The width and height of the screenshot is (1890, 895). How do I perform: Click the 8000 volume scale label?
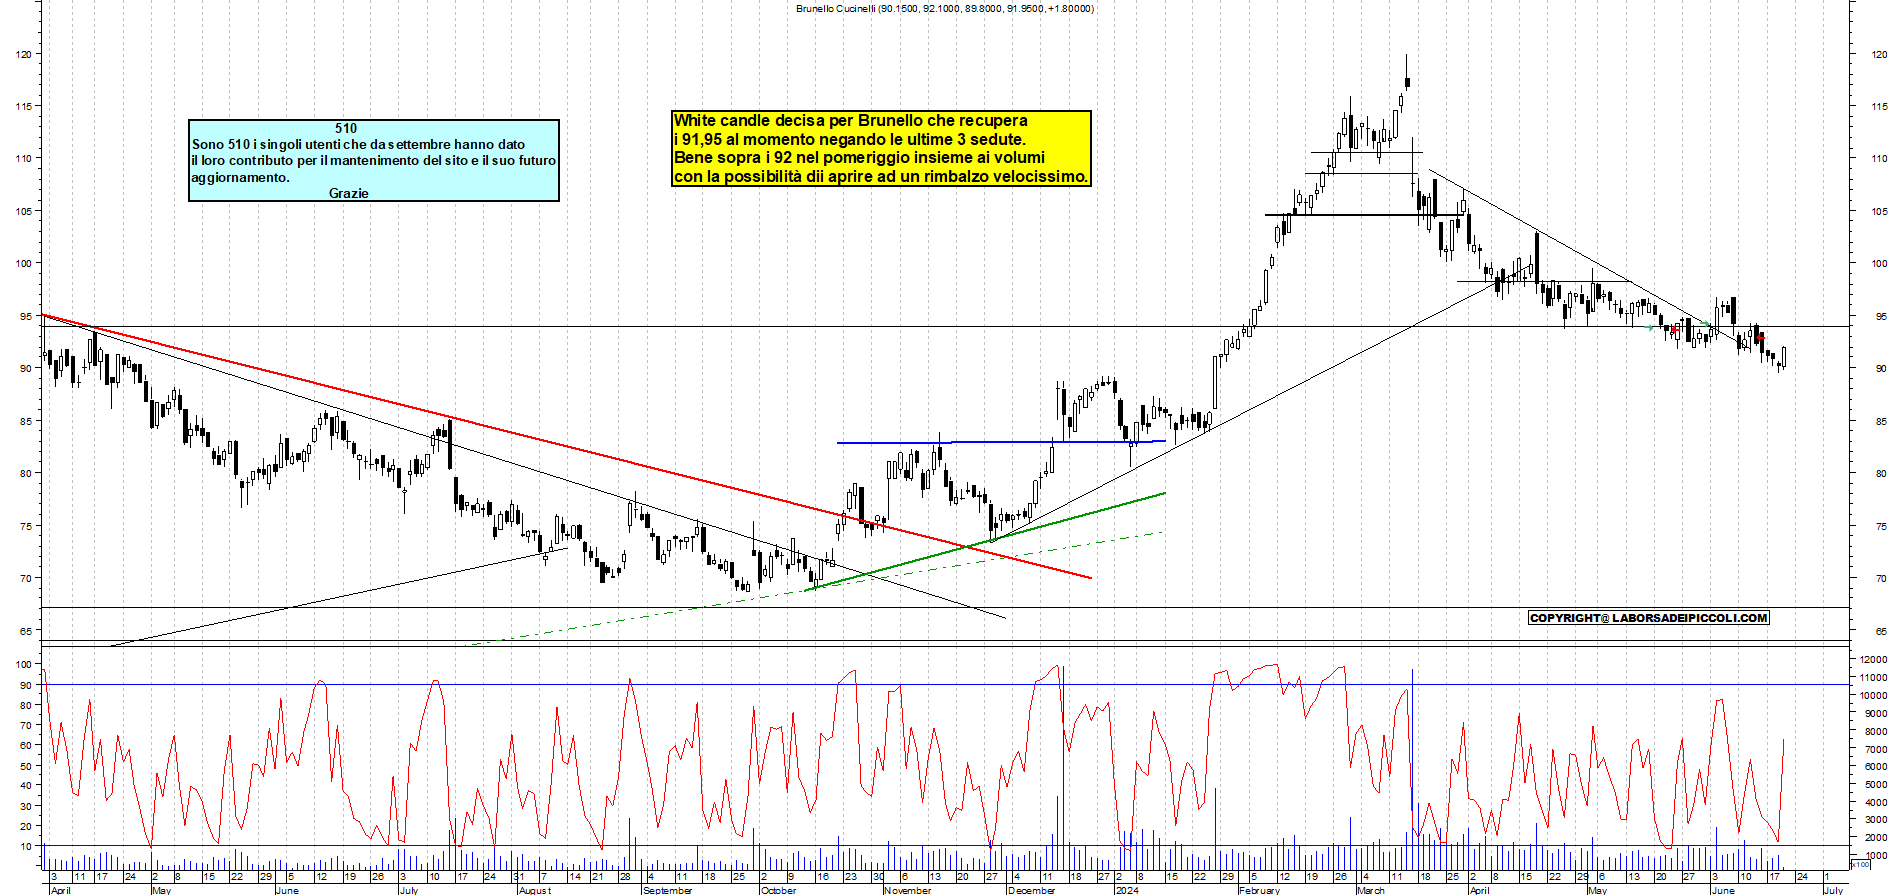pos(1875,732)
